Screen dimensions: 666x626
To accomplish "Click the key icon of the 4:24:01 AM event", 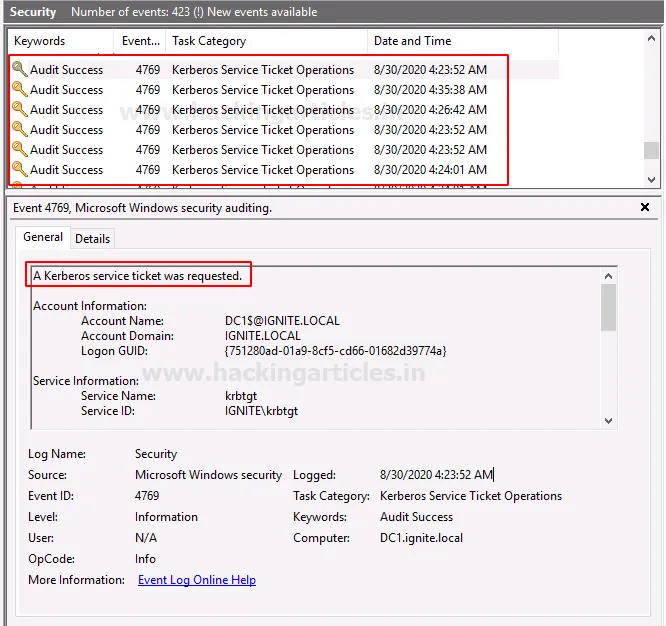I will 20,170.
